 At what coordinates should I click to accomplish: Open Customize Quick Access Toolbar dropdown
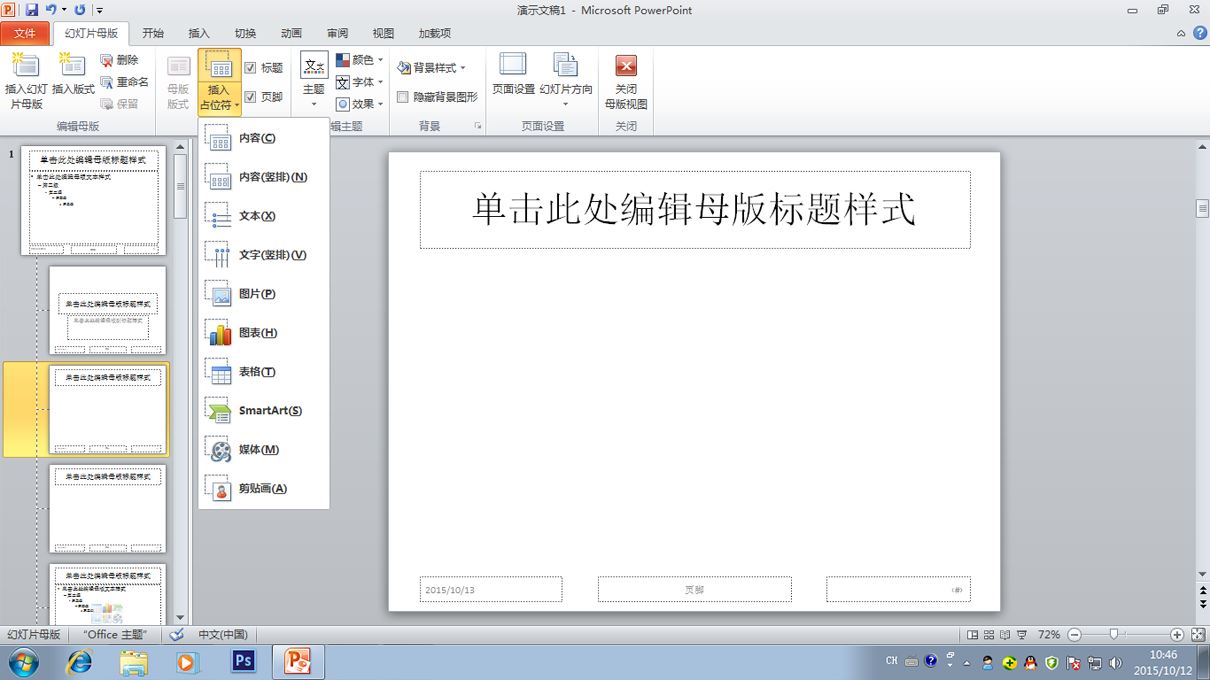pyautogui.click(x=99, y=11)
